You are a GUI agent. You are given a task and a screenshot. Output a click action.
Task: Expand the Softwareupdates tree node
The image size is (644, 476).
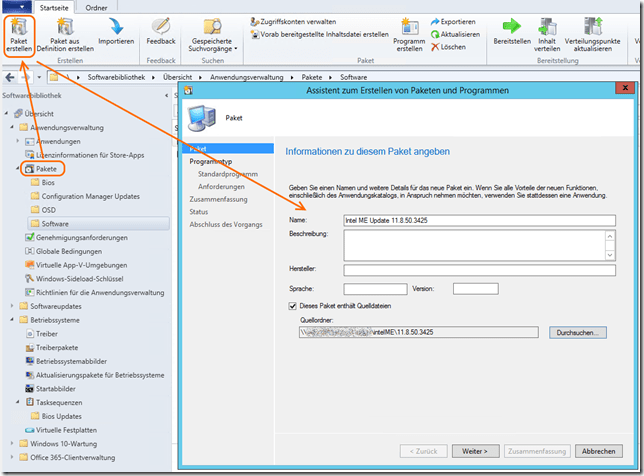[11, 305]
